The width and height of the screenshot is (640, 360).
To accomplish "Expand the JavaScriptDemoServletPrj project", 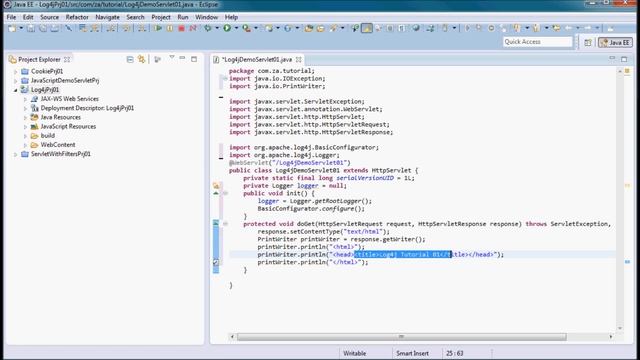I will (x=16, y=81).
